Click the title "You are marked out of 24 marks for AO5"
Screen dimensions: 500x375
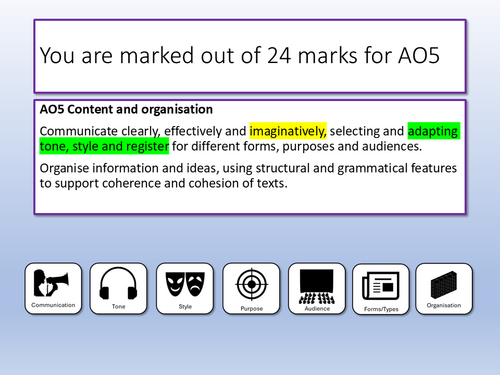point(240,55)
